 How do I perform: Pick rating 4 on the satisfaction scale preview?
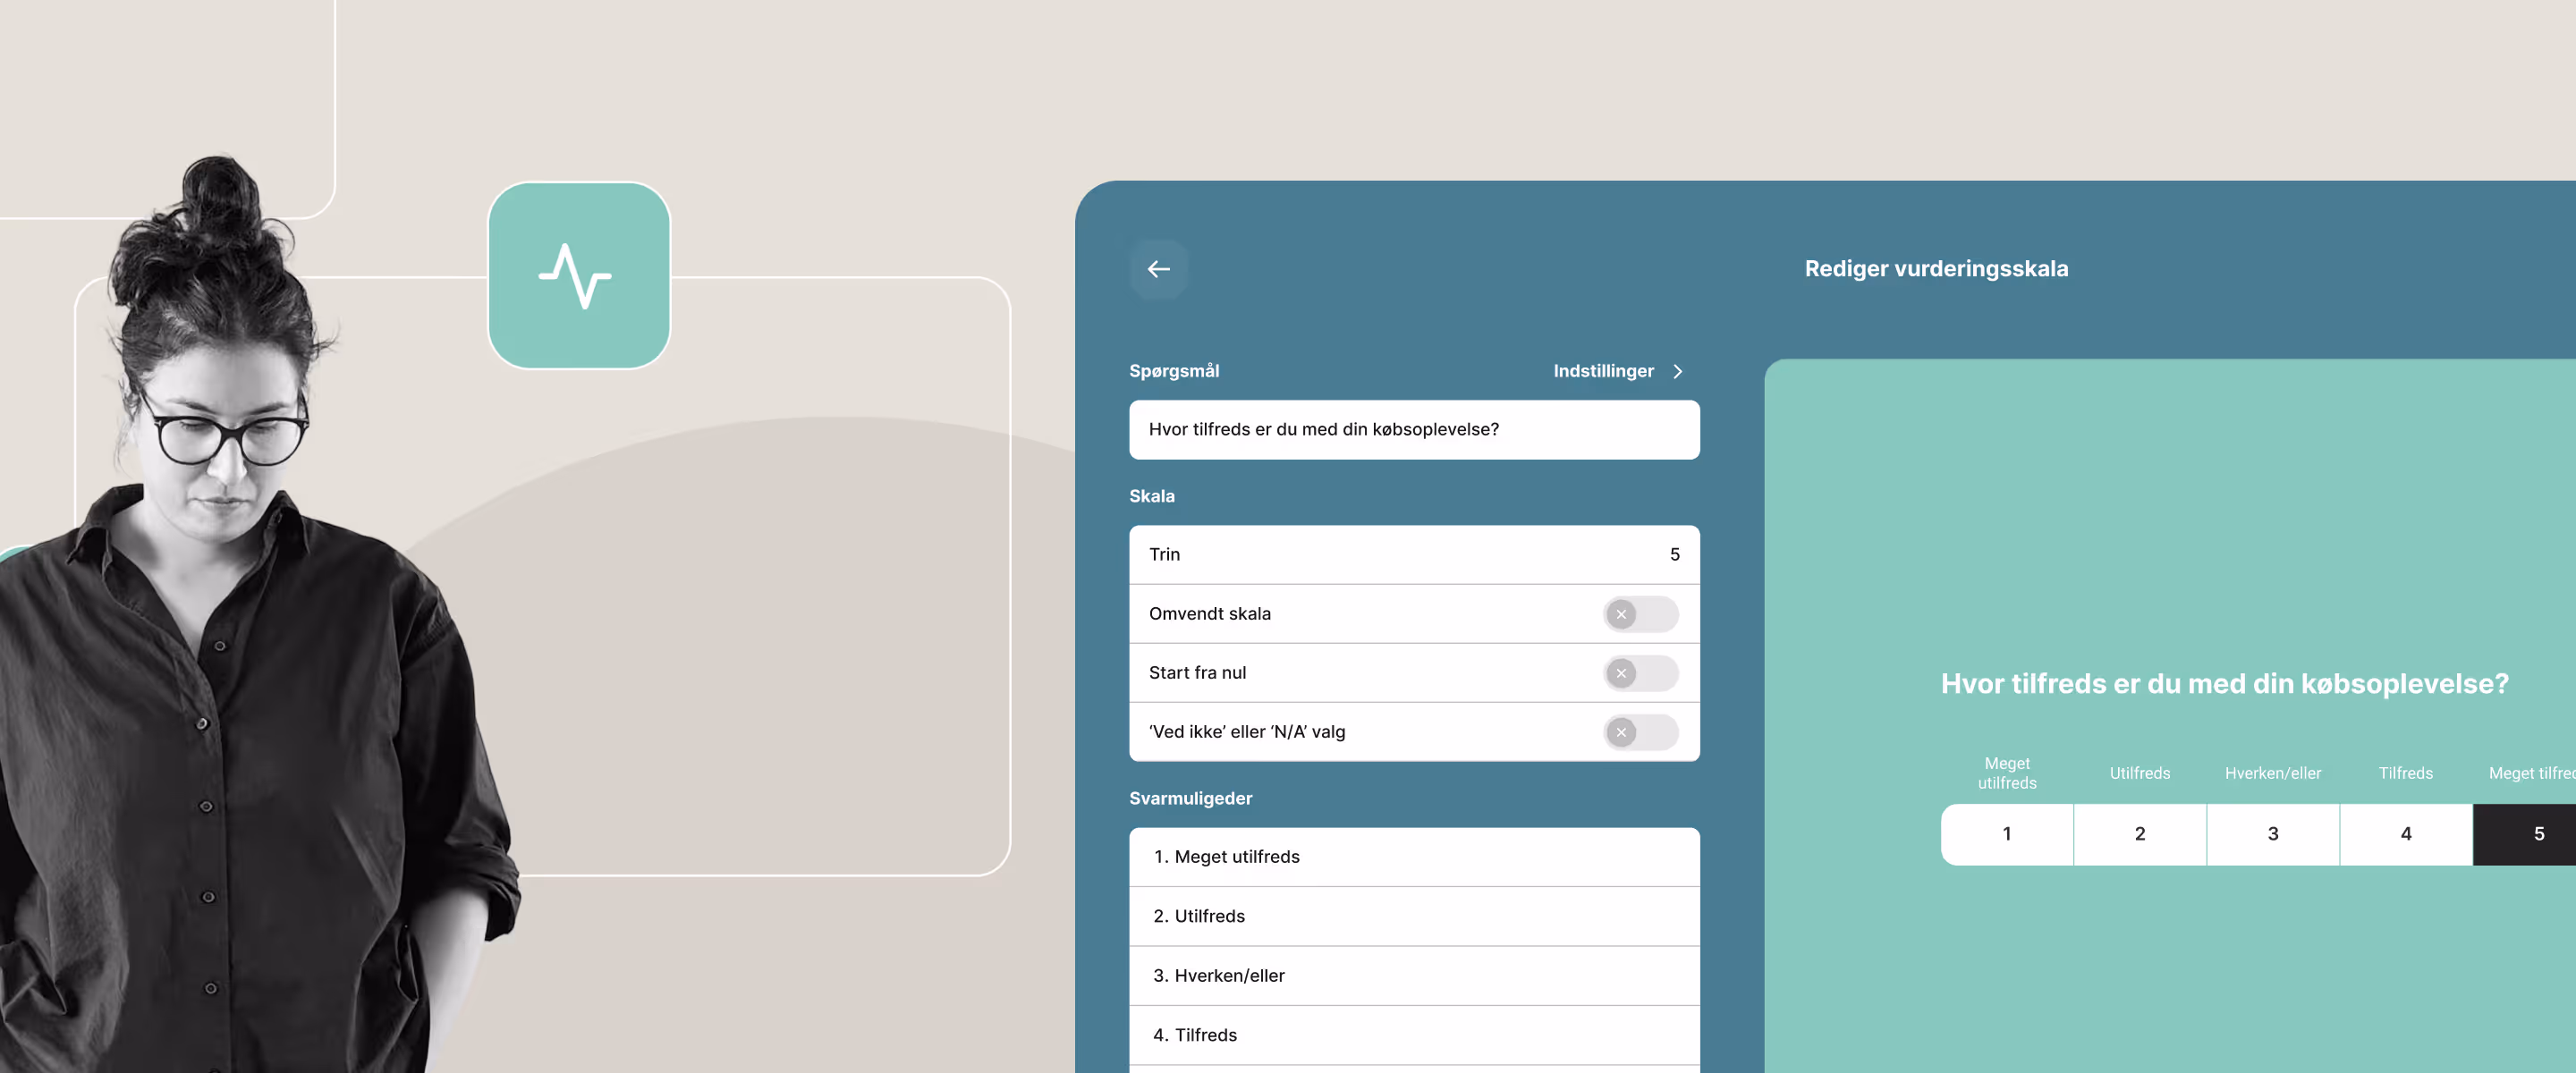pos(2406,834)
